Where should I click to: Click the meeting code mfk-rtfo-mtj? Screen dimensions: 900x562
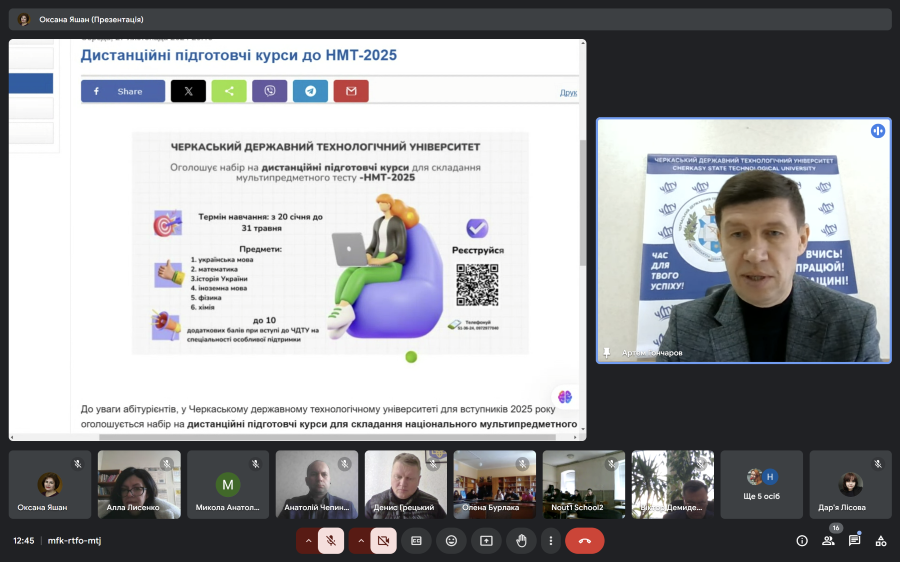point(74,541)
